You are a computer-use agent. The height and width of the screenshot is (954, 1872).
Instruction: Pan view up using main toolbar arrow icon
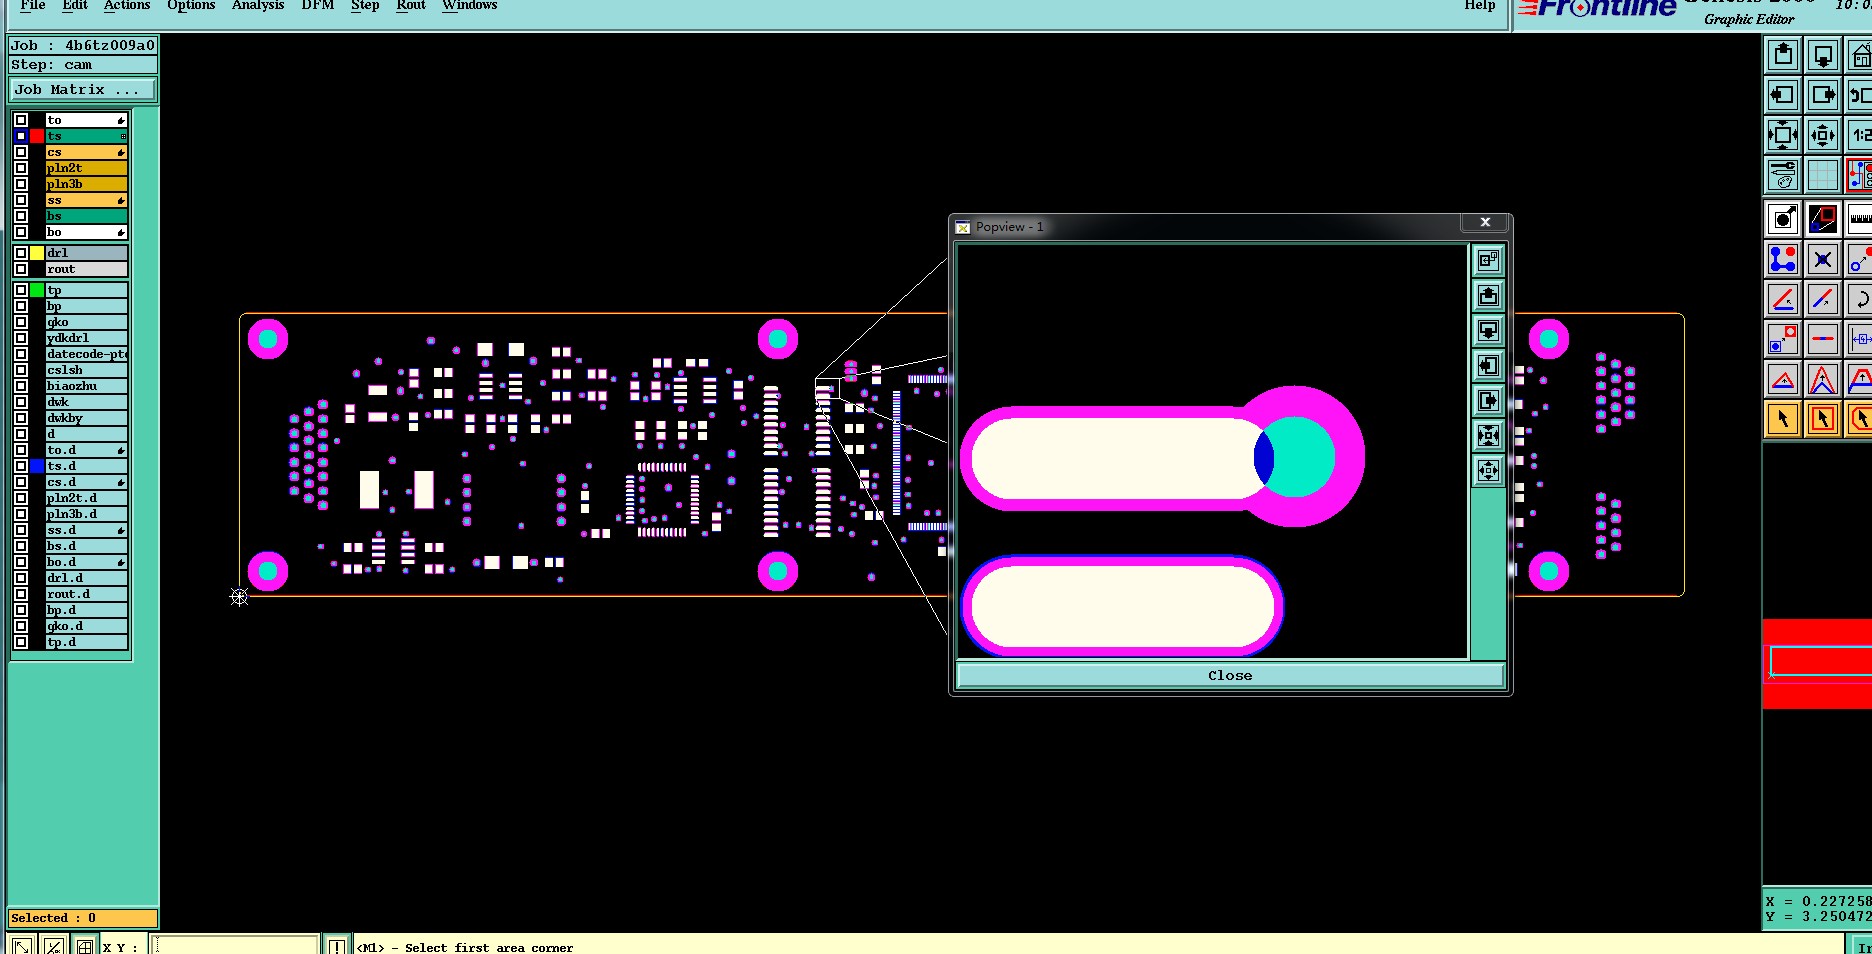coord(1783,56)
